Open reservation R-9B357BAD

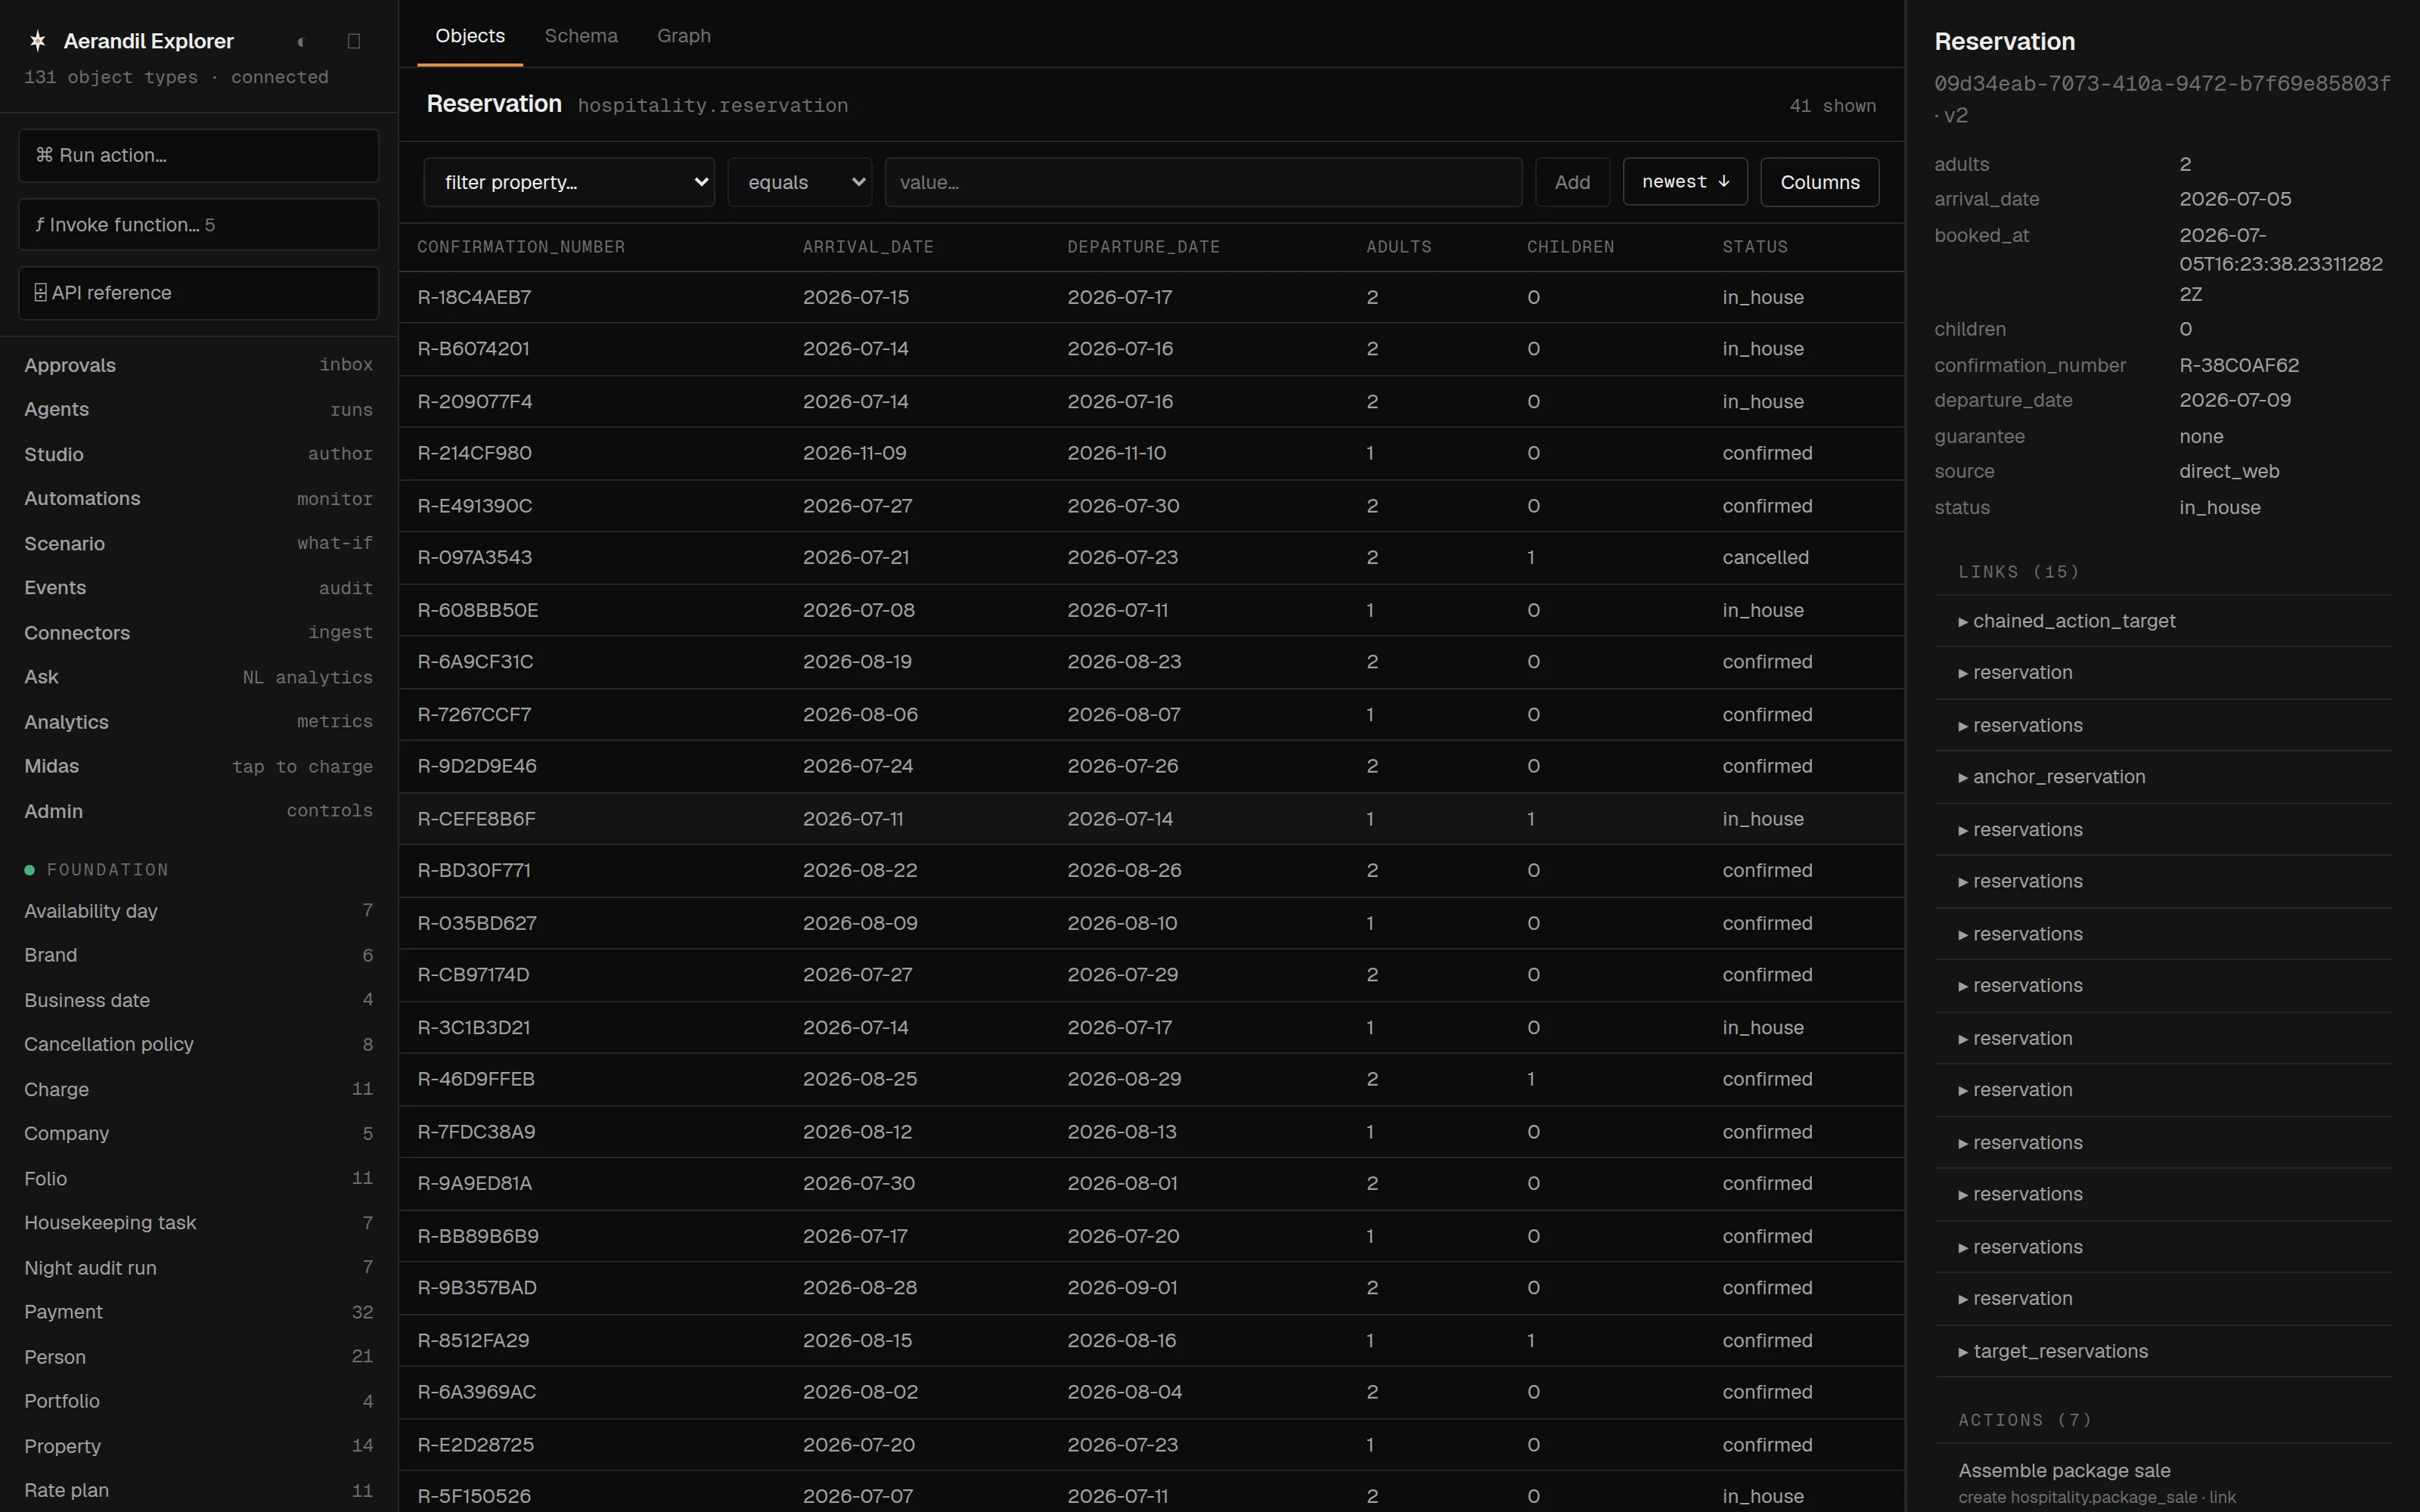(x=1151, y=1287)
